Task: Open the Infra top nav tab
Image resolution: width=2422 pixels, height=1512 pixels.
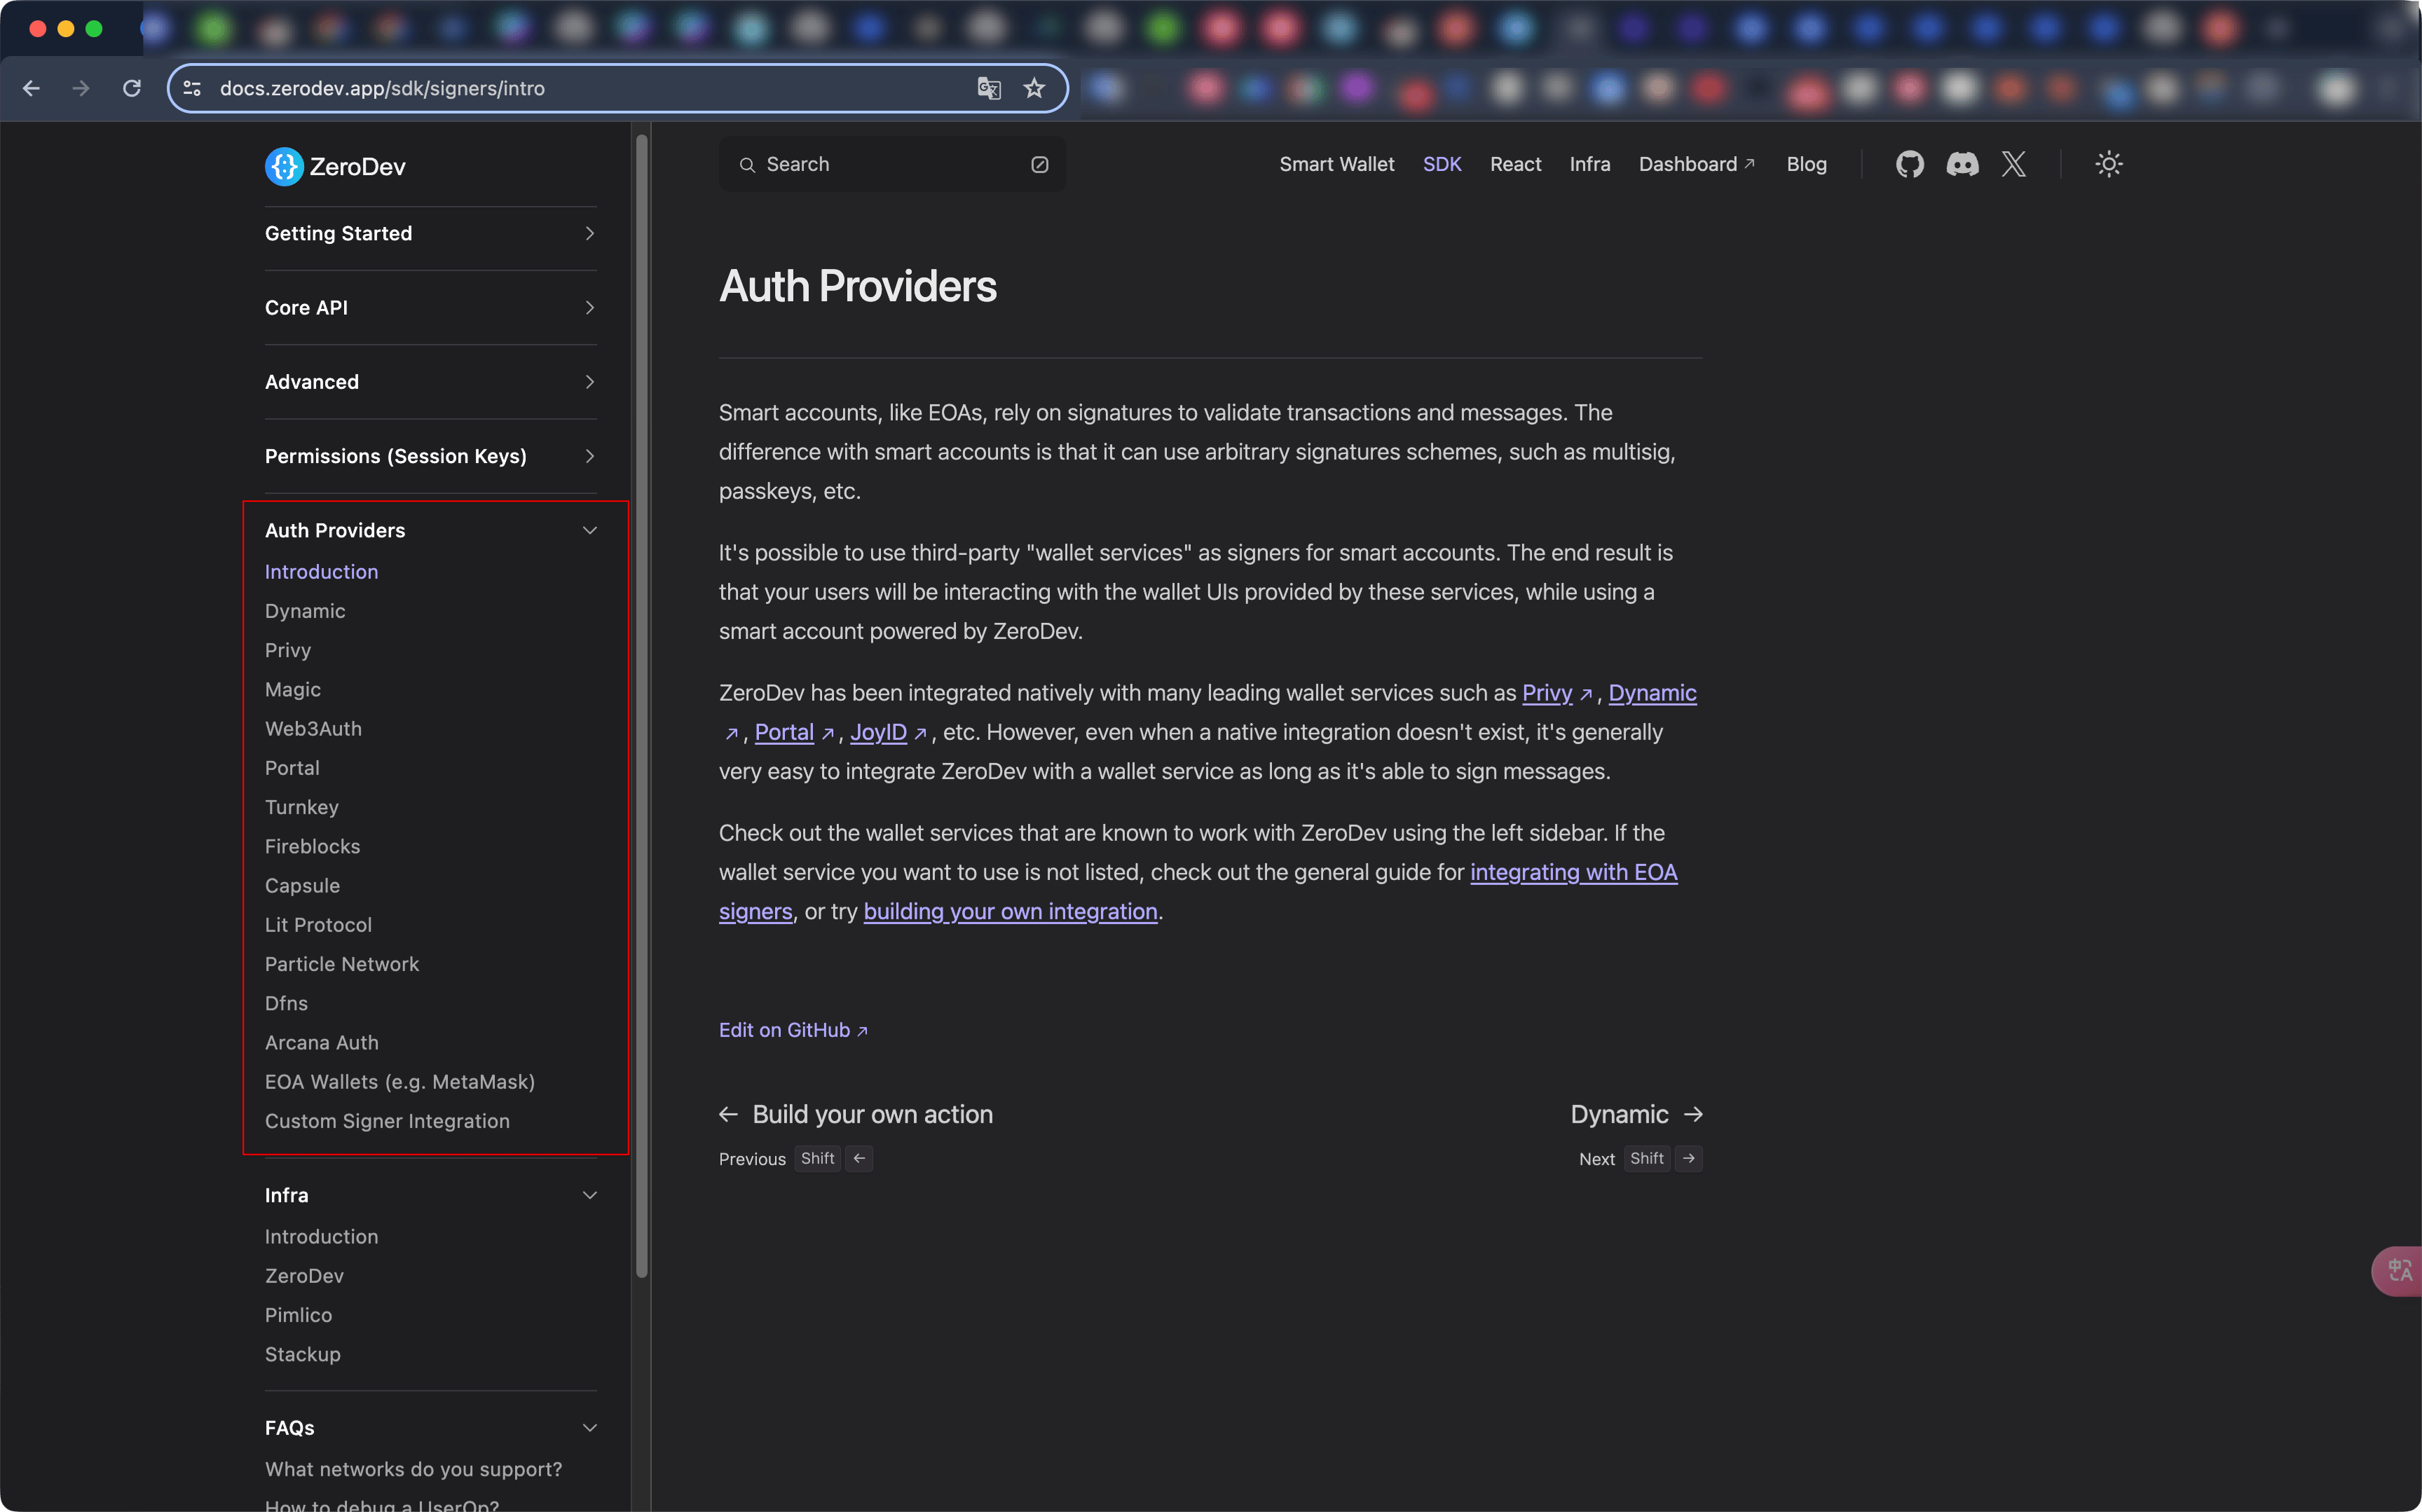Action: coord(1589,164)
